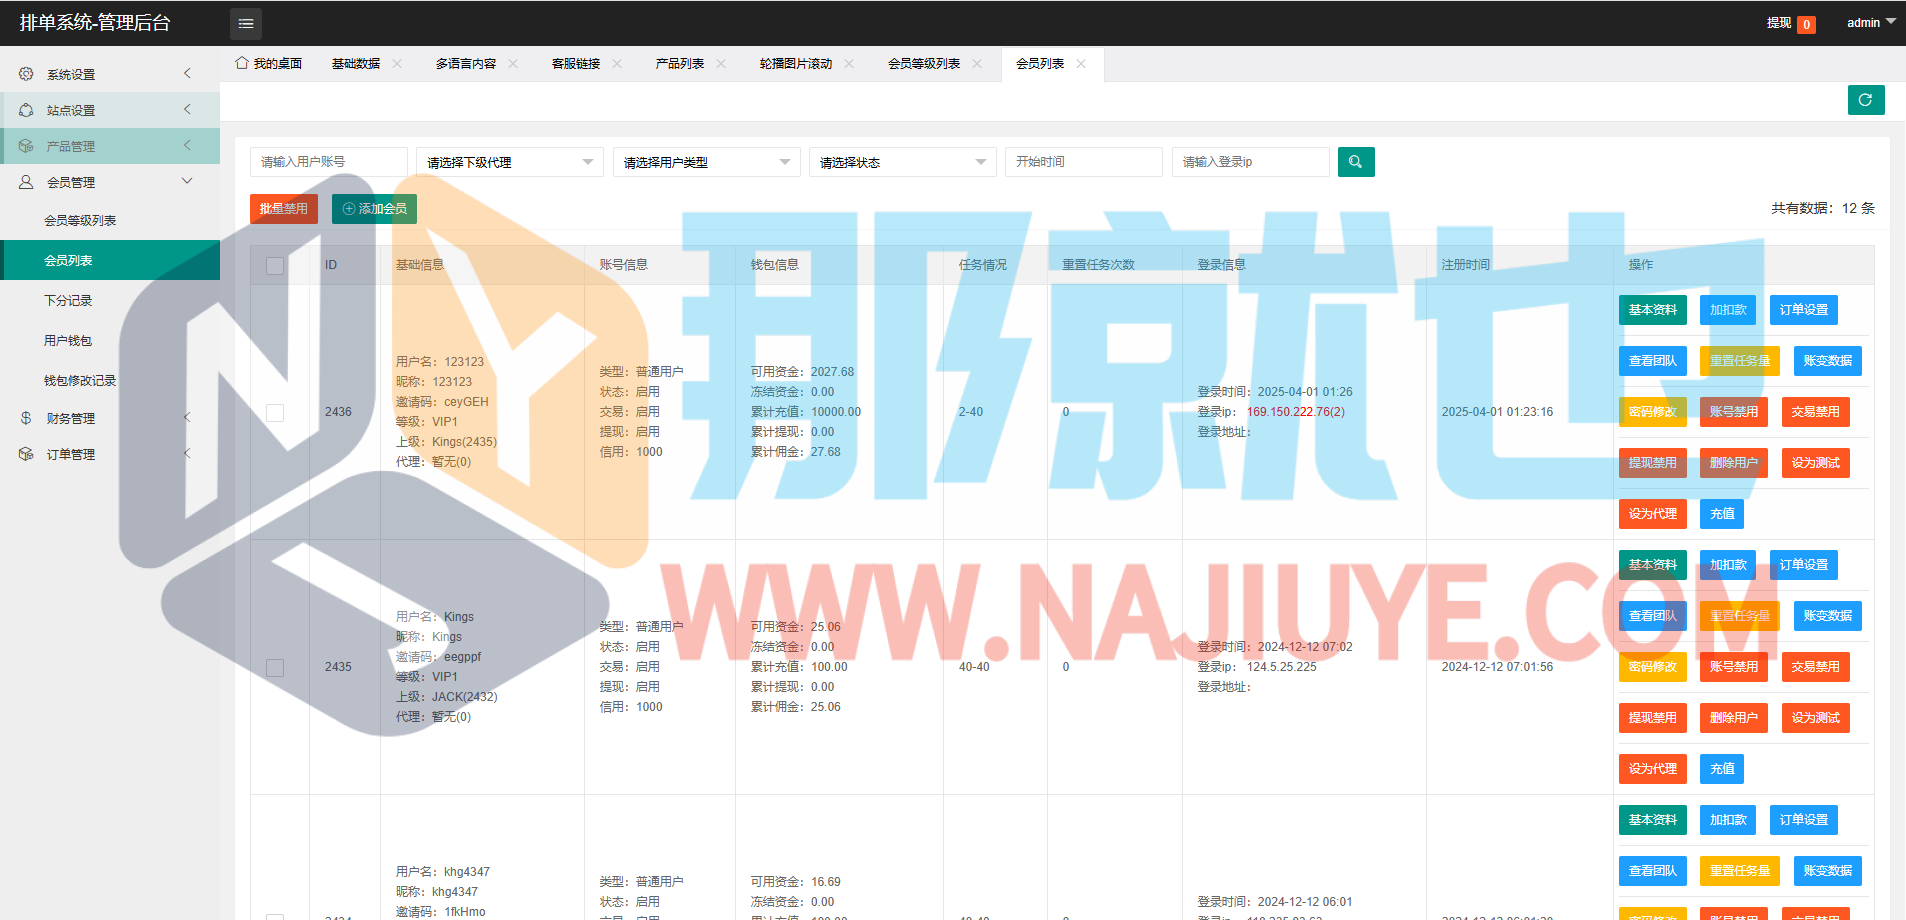
Task: Click the 请输入用户账号 input field
Action: (328, 162)
